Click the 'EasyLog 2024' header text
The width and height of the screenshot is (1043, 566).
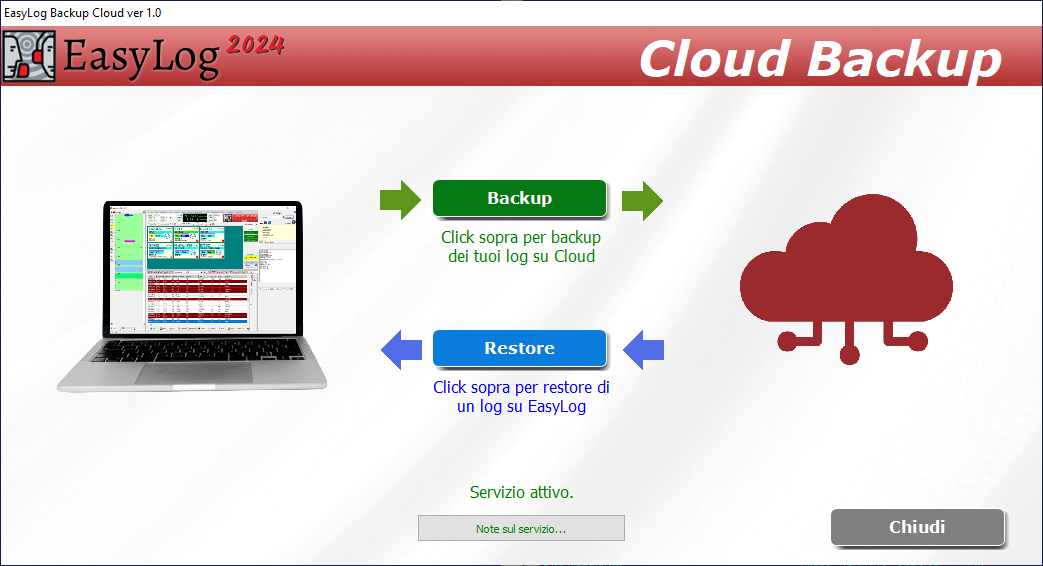click(174, 57)
